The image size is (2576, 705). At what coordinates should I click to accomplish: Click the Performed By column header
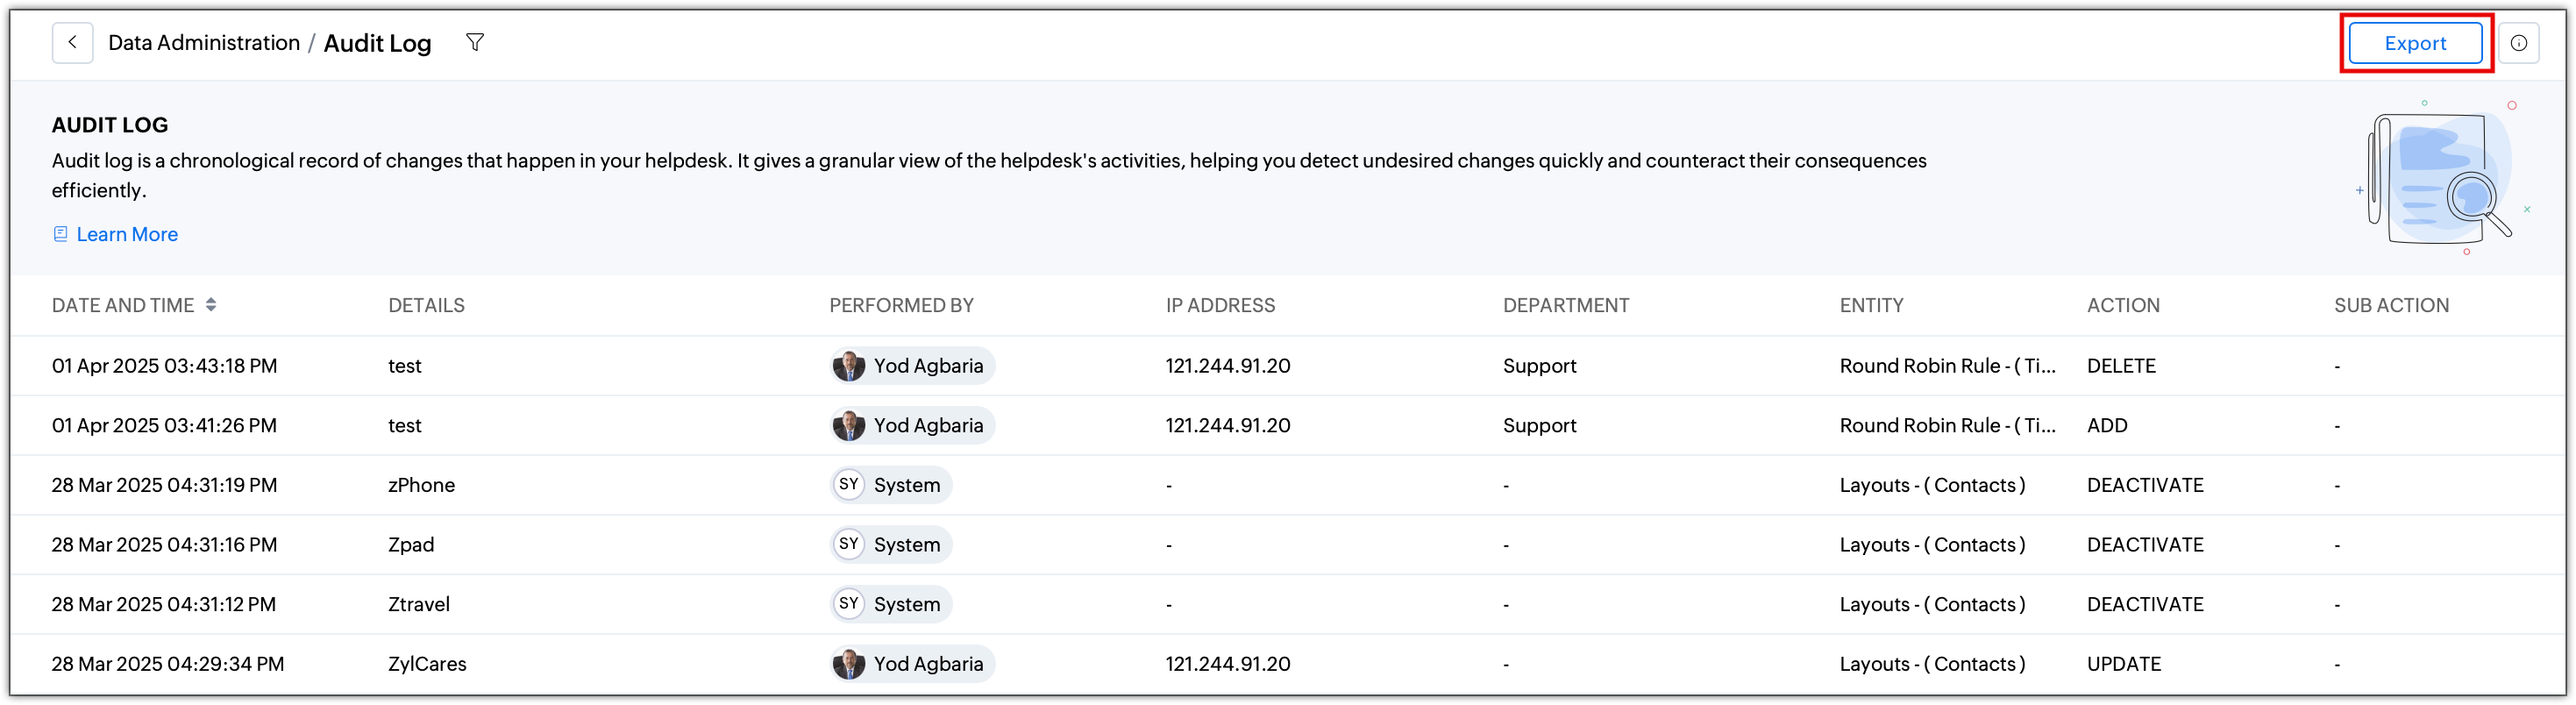tap(901, 305)
